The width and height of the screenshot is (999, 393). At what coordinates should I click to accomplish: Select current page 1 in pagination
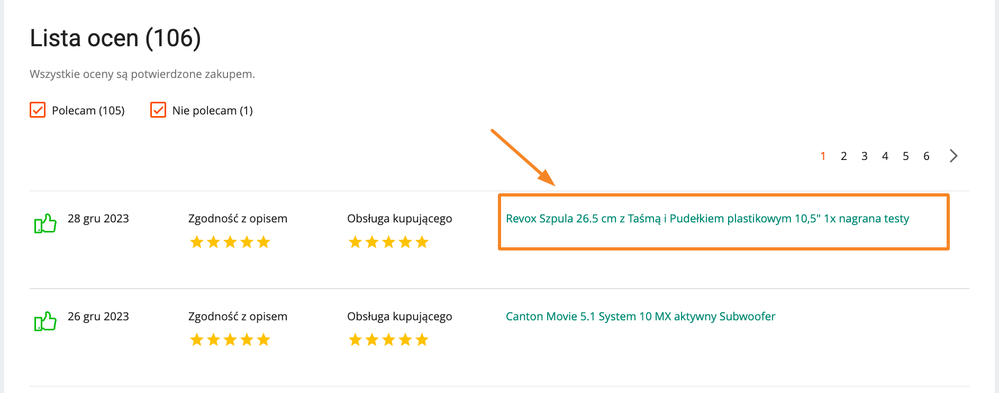[823, 156]
